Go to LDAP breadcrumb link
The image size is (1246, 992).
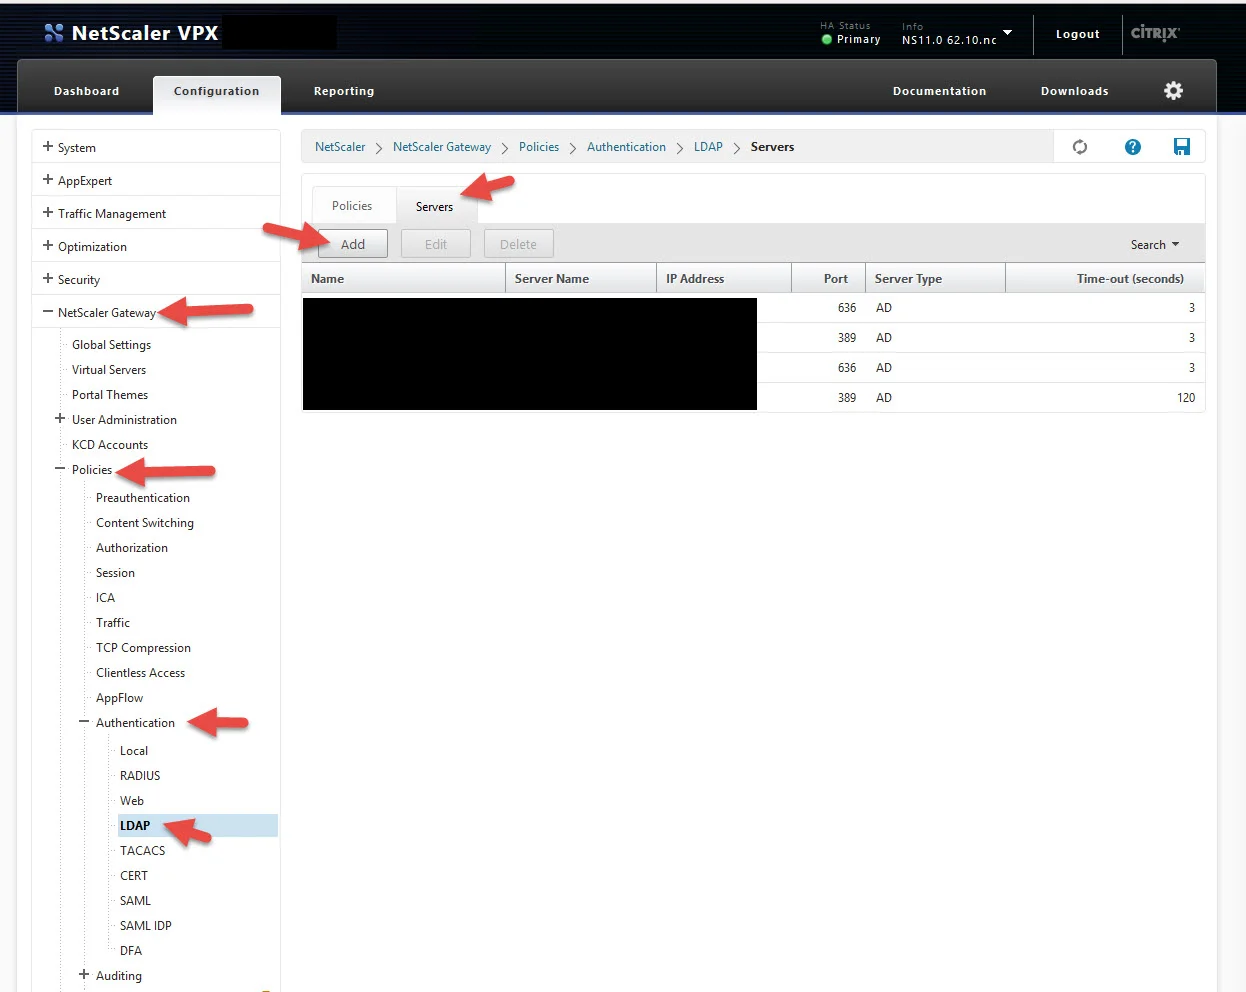click(708, 147)
